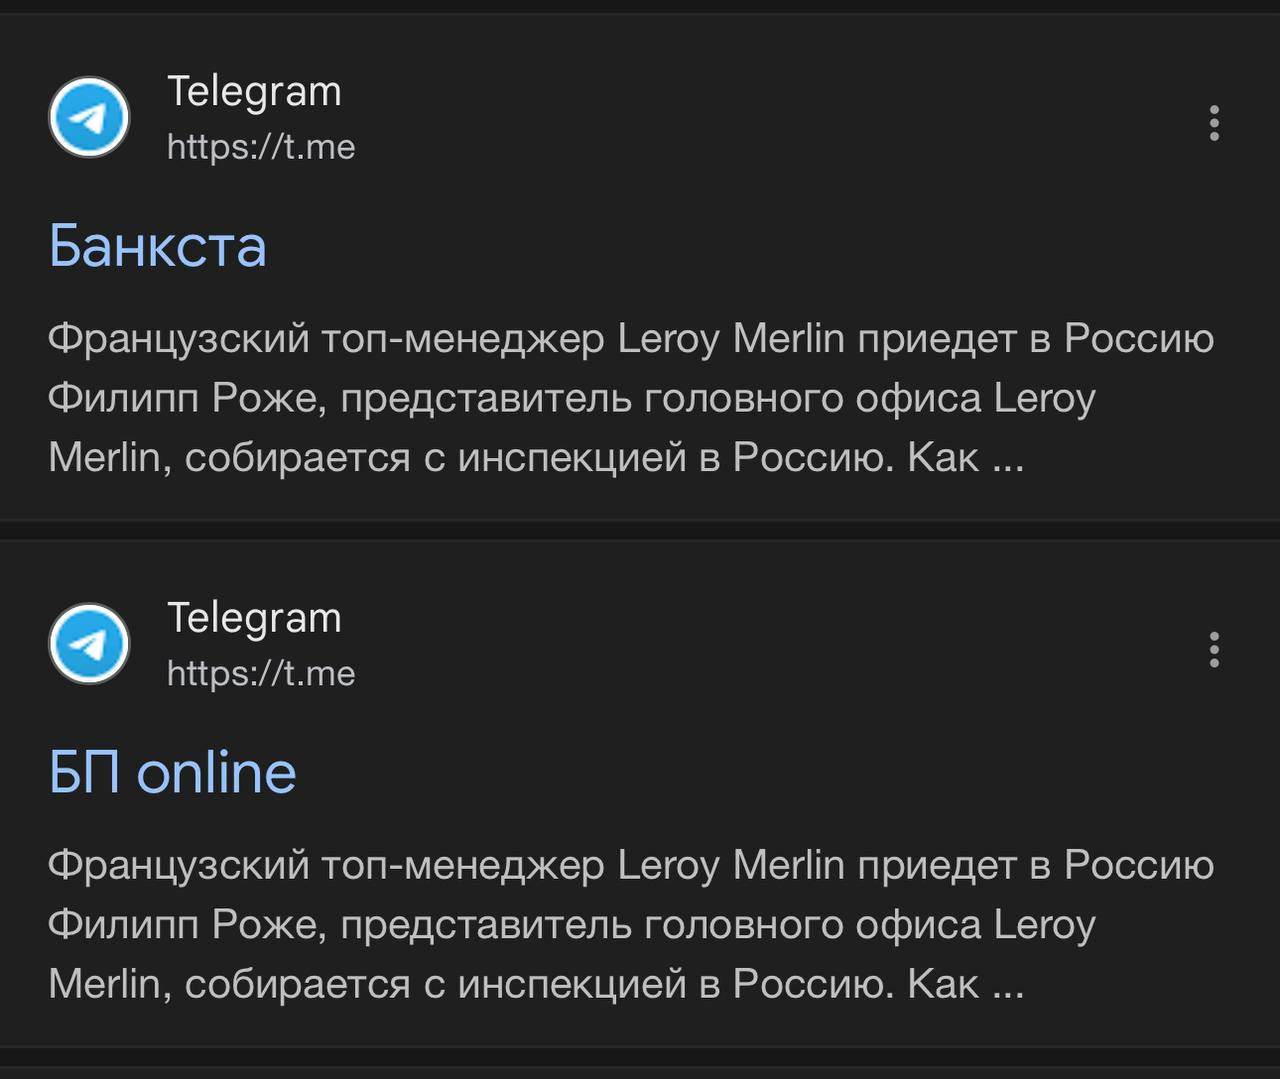
Task: Click the https://t.me URL above БП online
Action: tap(261, 673)
